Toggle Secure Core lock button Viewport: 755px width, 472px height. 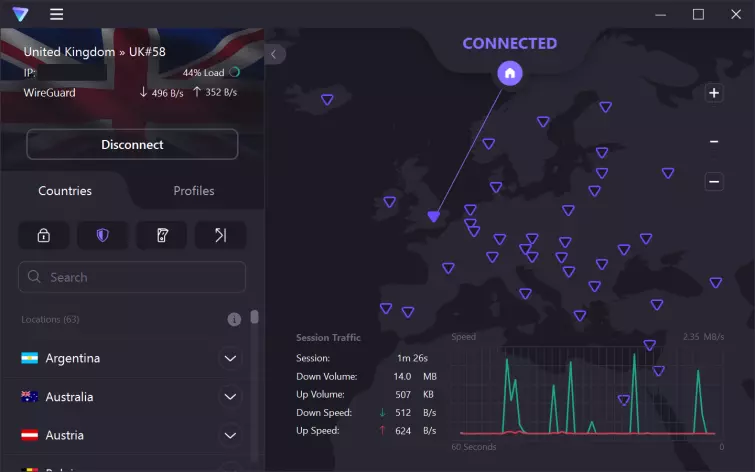coord(44,235)
